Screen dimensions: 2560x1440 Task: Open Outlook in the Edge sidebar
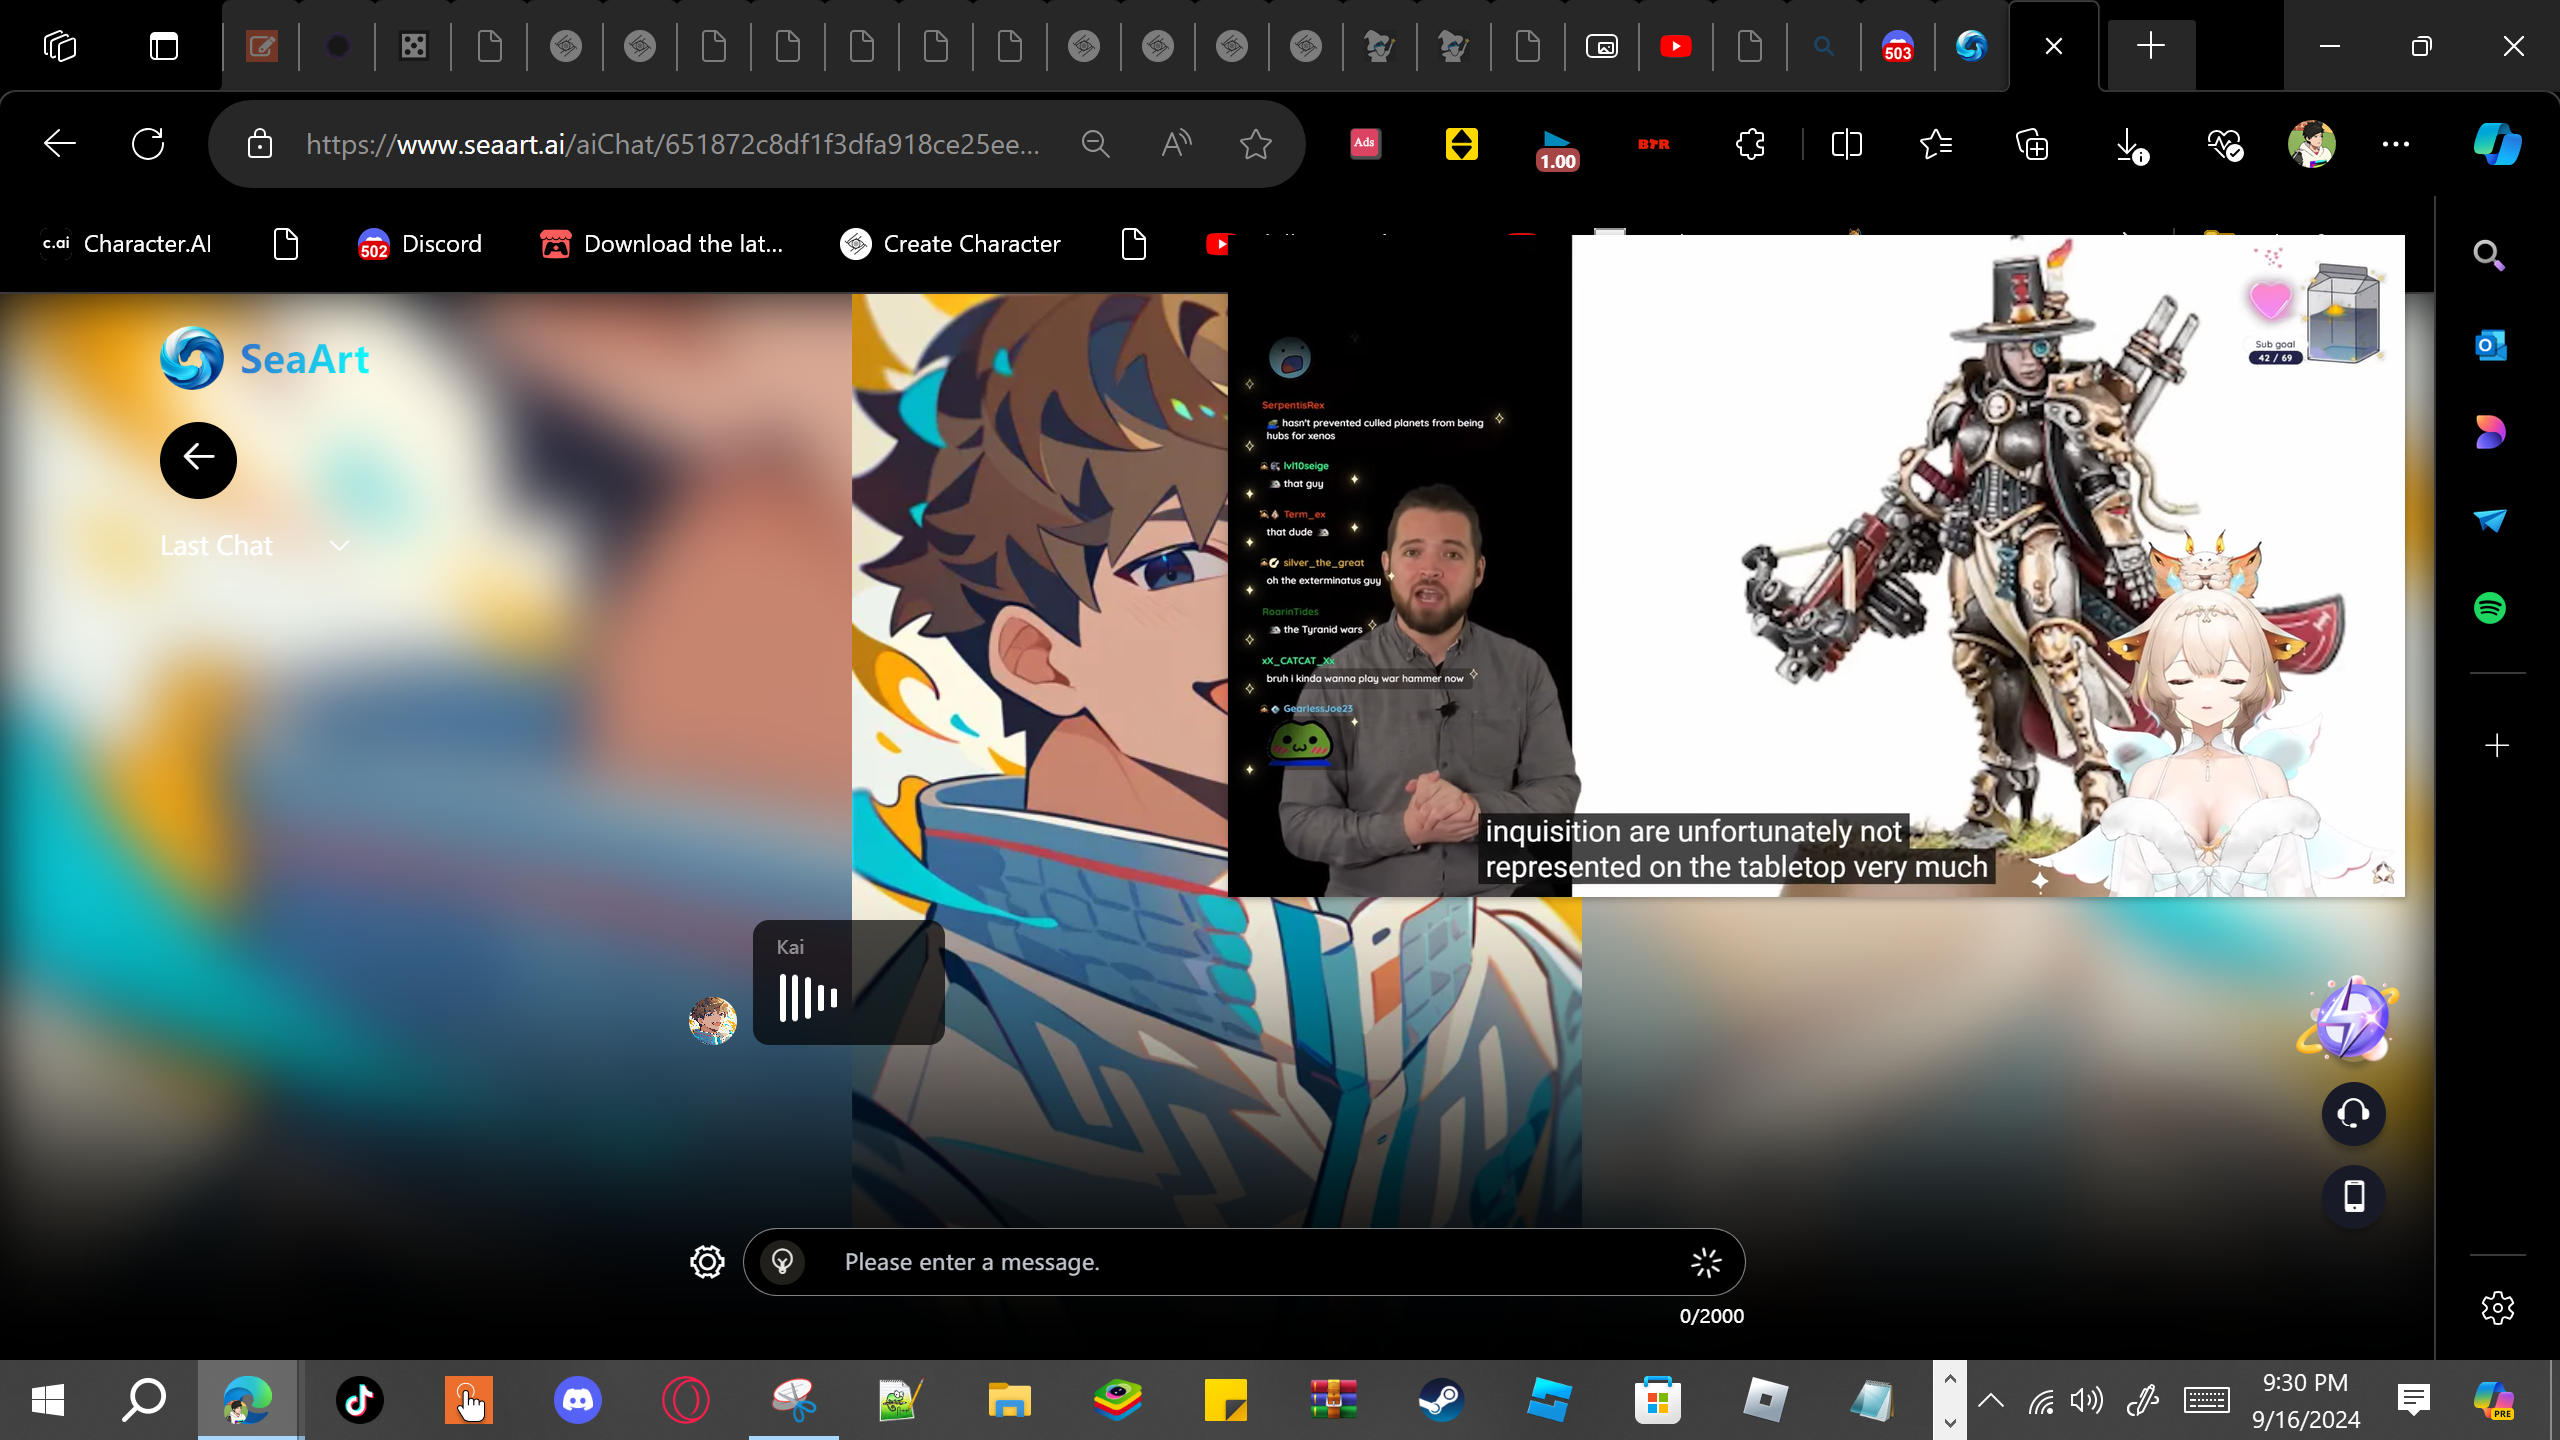(x=2490, y=346)
